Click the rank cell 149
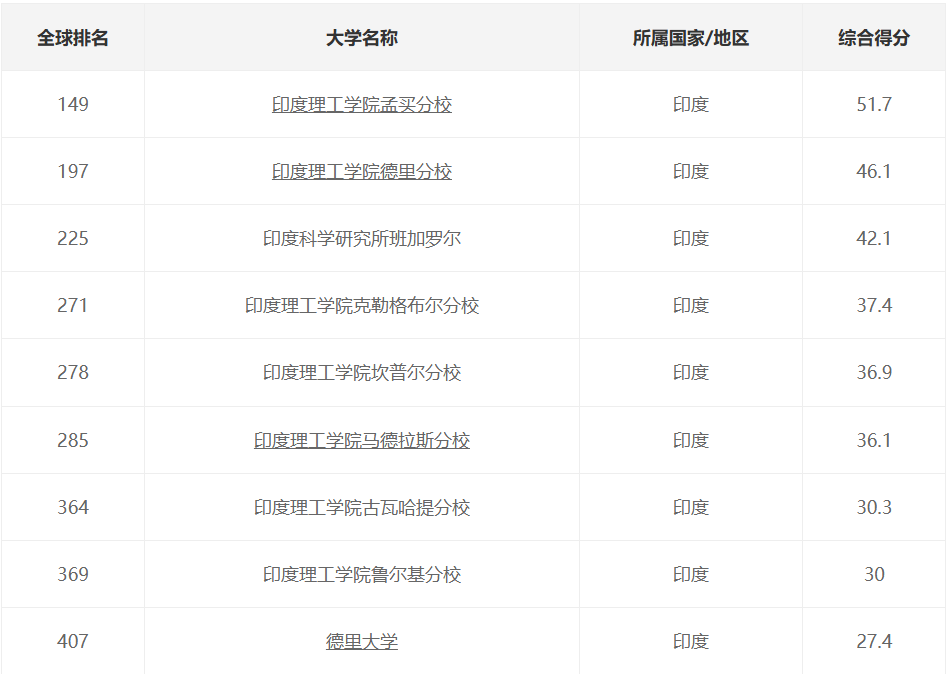The width and height of the screenshot is (946, 674). (x=72, y=104)
